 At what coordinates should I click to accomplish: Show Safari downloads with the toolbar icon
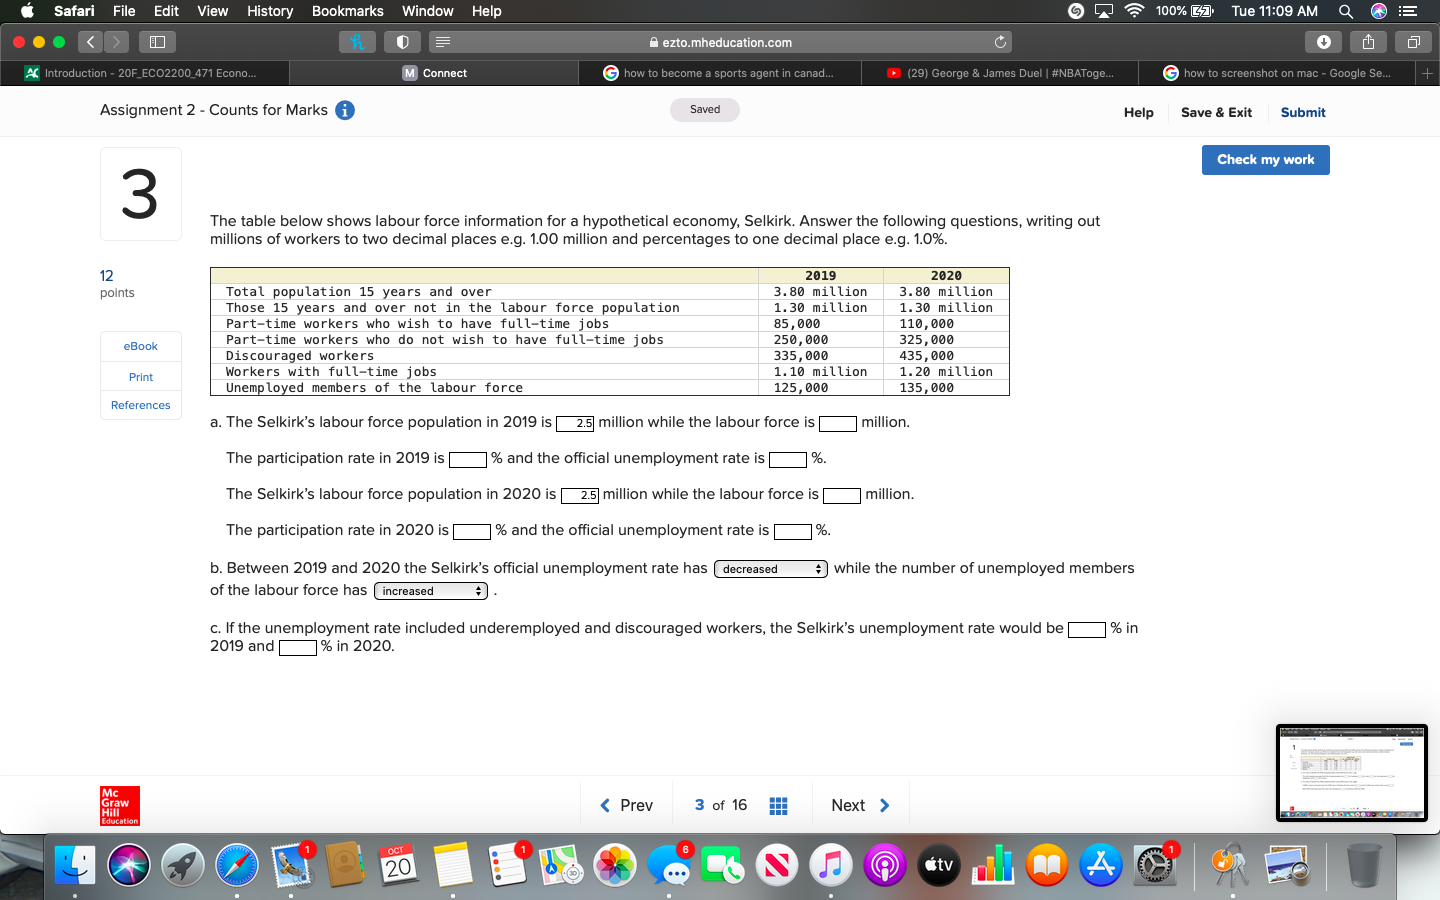pyautogui.click(x=1323, y=42)
